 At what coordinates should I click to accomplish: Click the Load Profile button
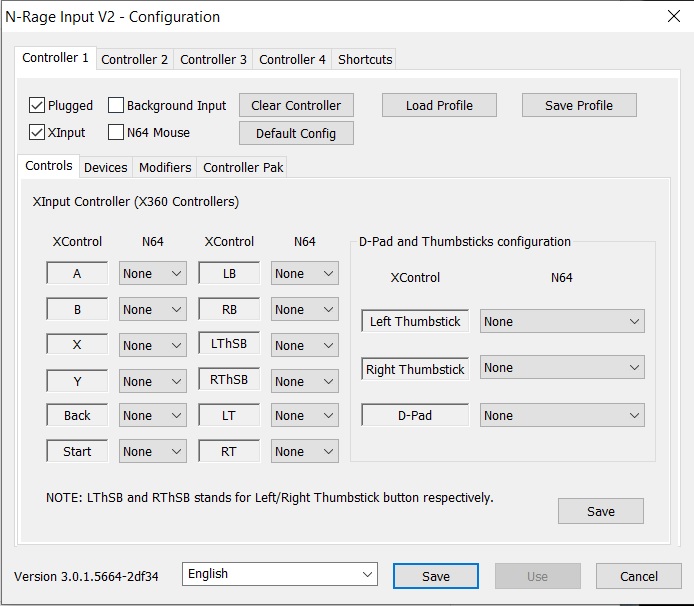pyautogui.click(x=439, y=105)
